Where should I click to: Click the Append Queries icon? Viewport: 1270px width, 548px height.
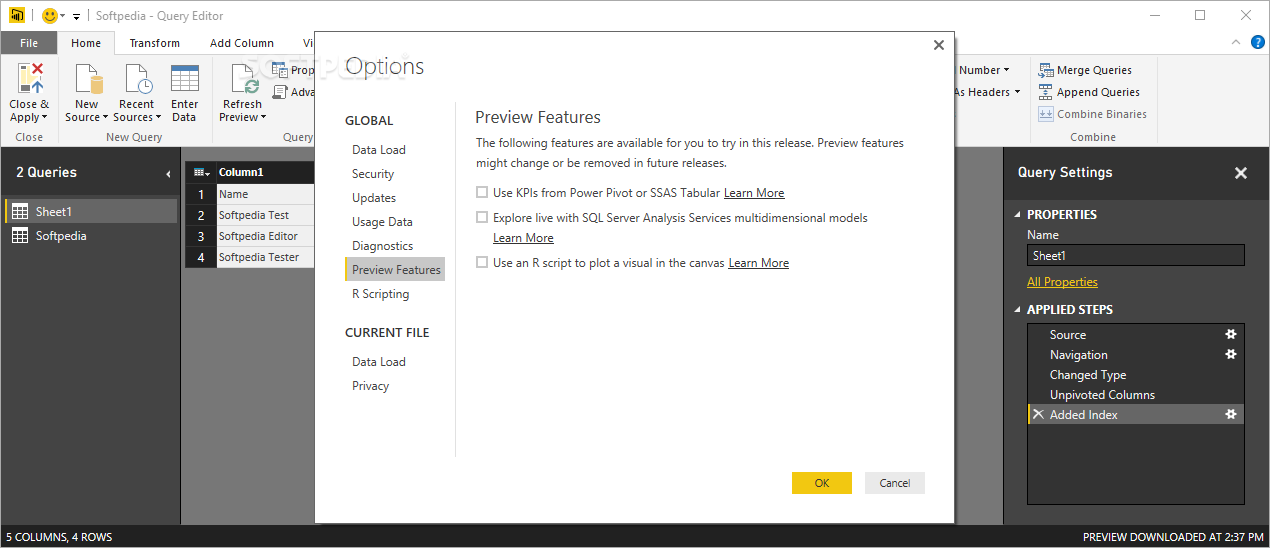pos(1046,92)
